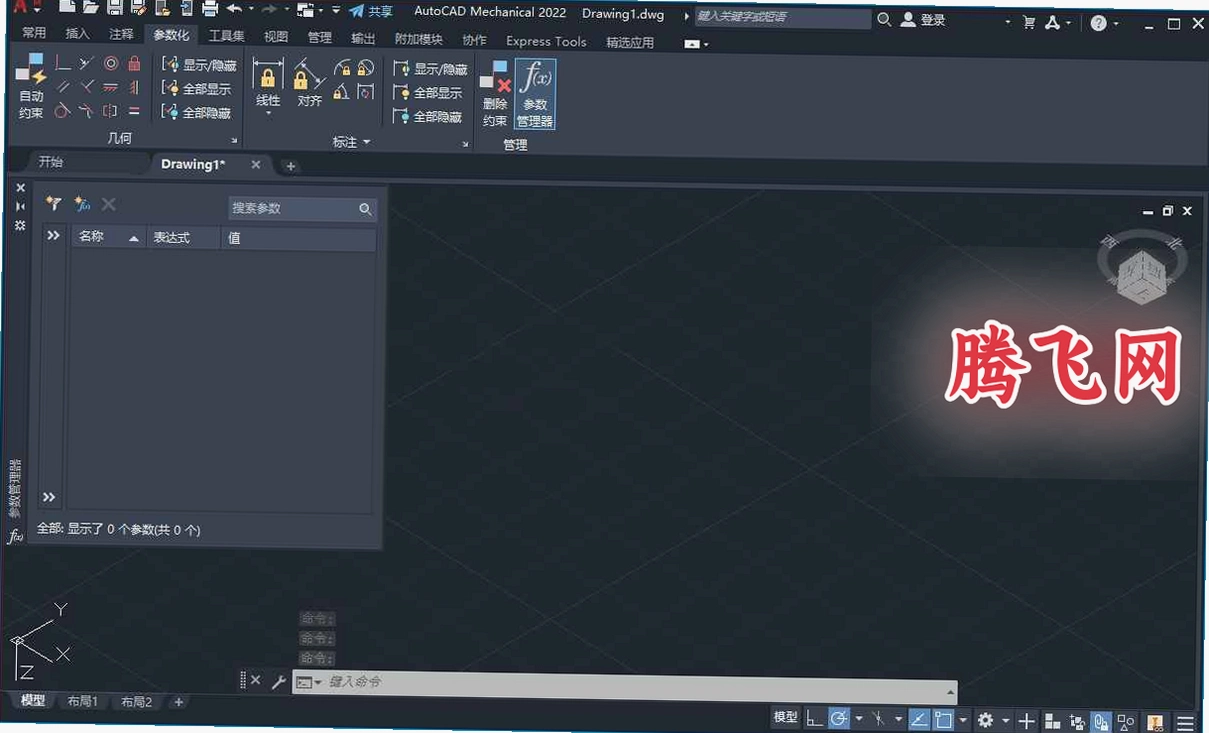
Task: Open the 注释 ribbon tab
Action: click(x=121, y=35)
